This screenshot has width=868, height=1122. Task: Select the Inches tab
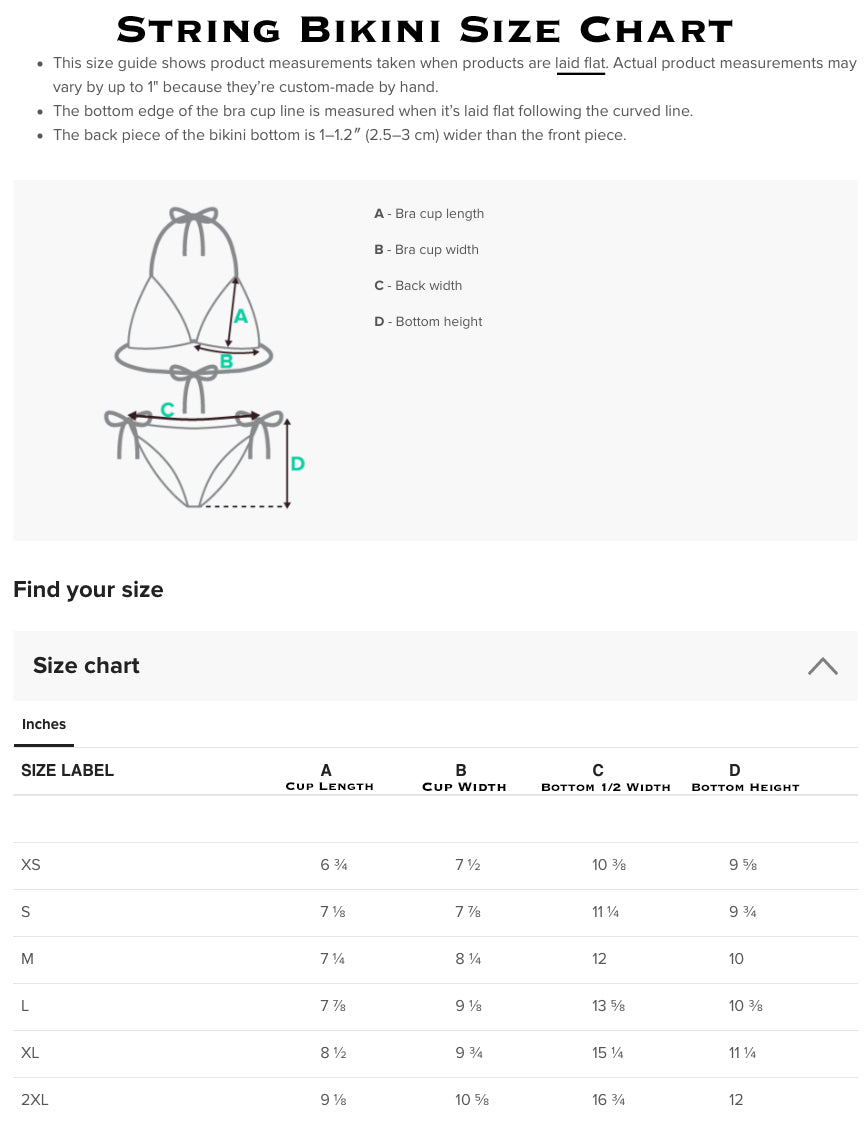[x=44, y=724]
